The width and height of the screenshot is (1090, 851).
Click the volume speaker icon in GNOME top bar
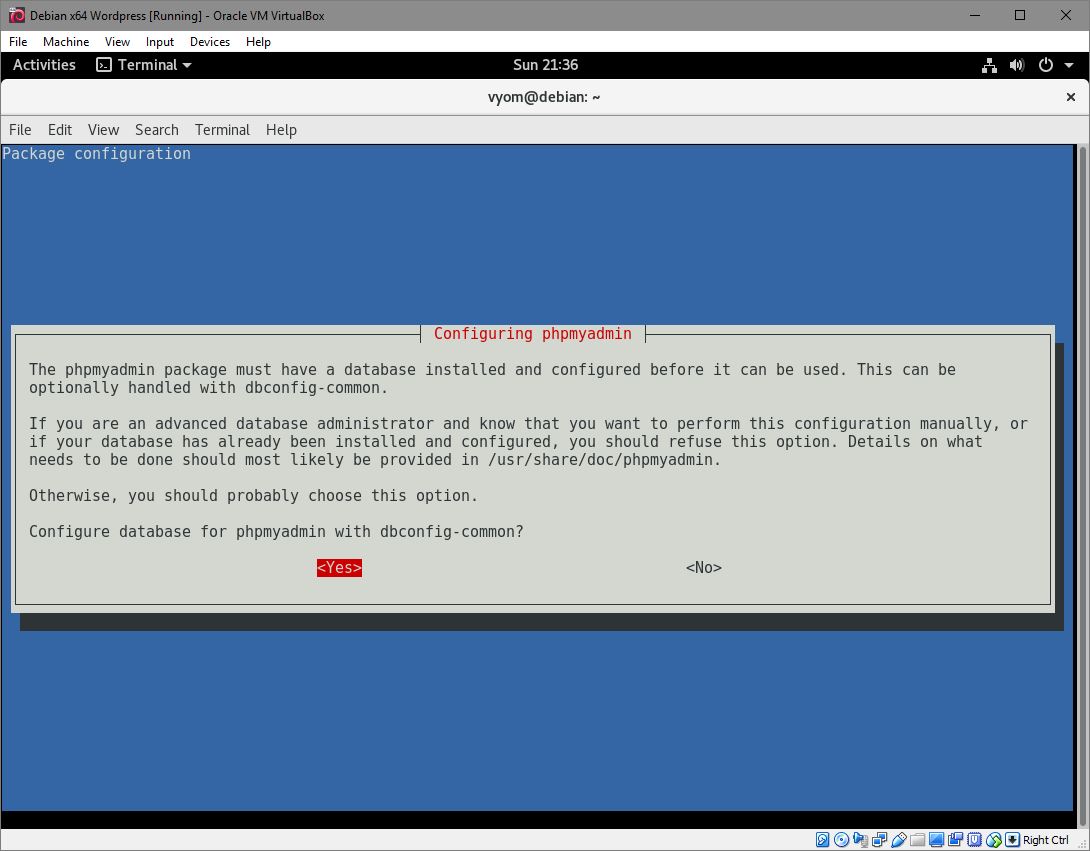(1017, 65)
